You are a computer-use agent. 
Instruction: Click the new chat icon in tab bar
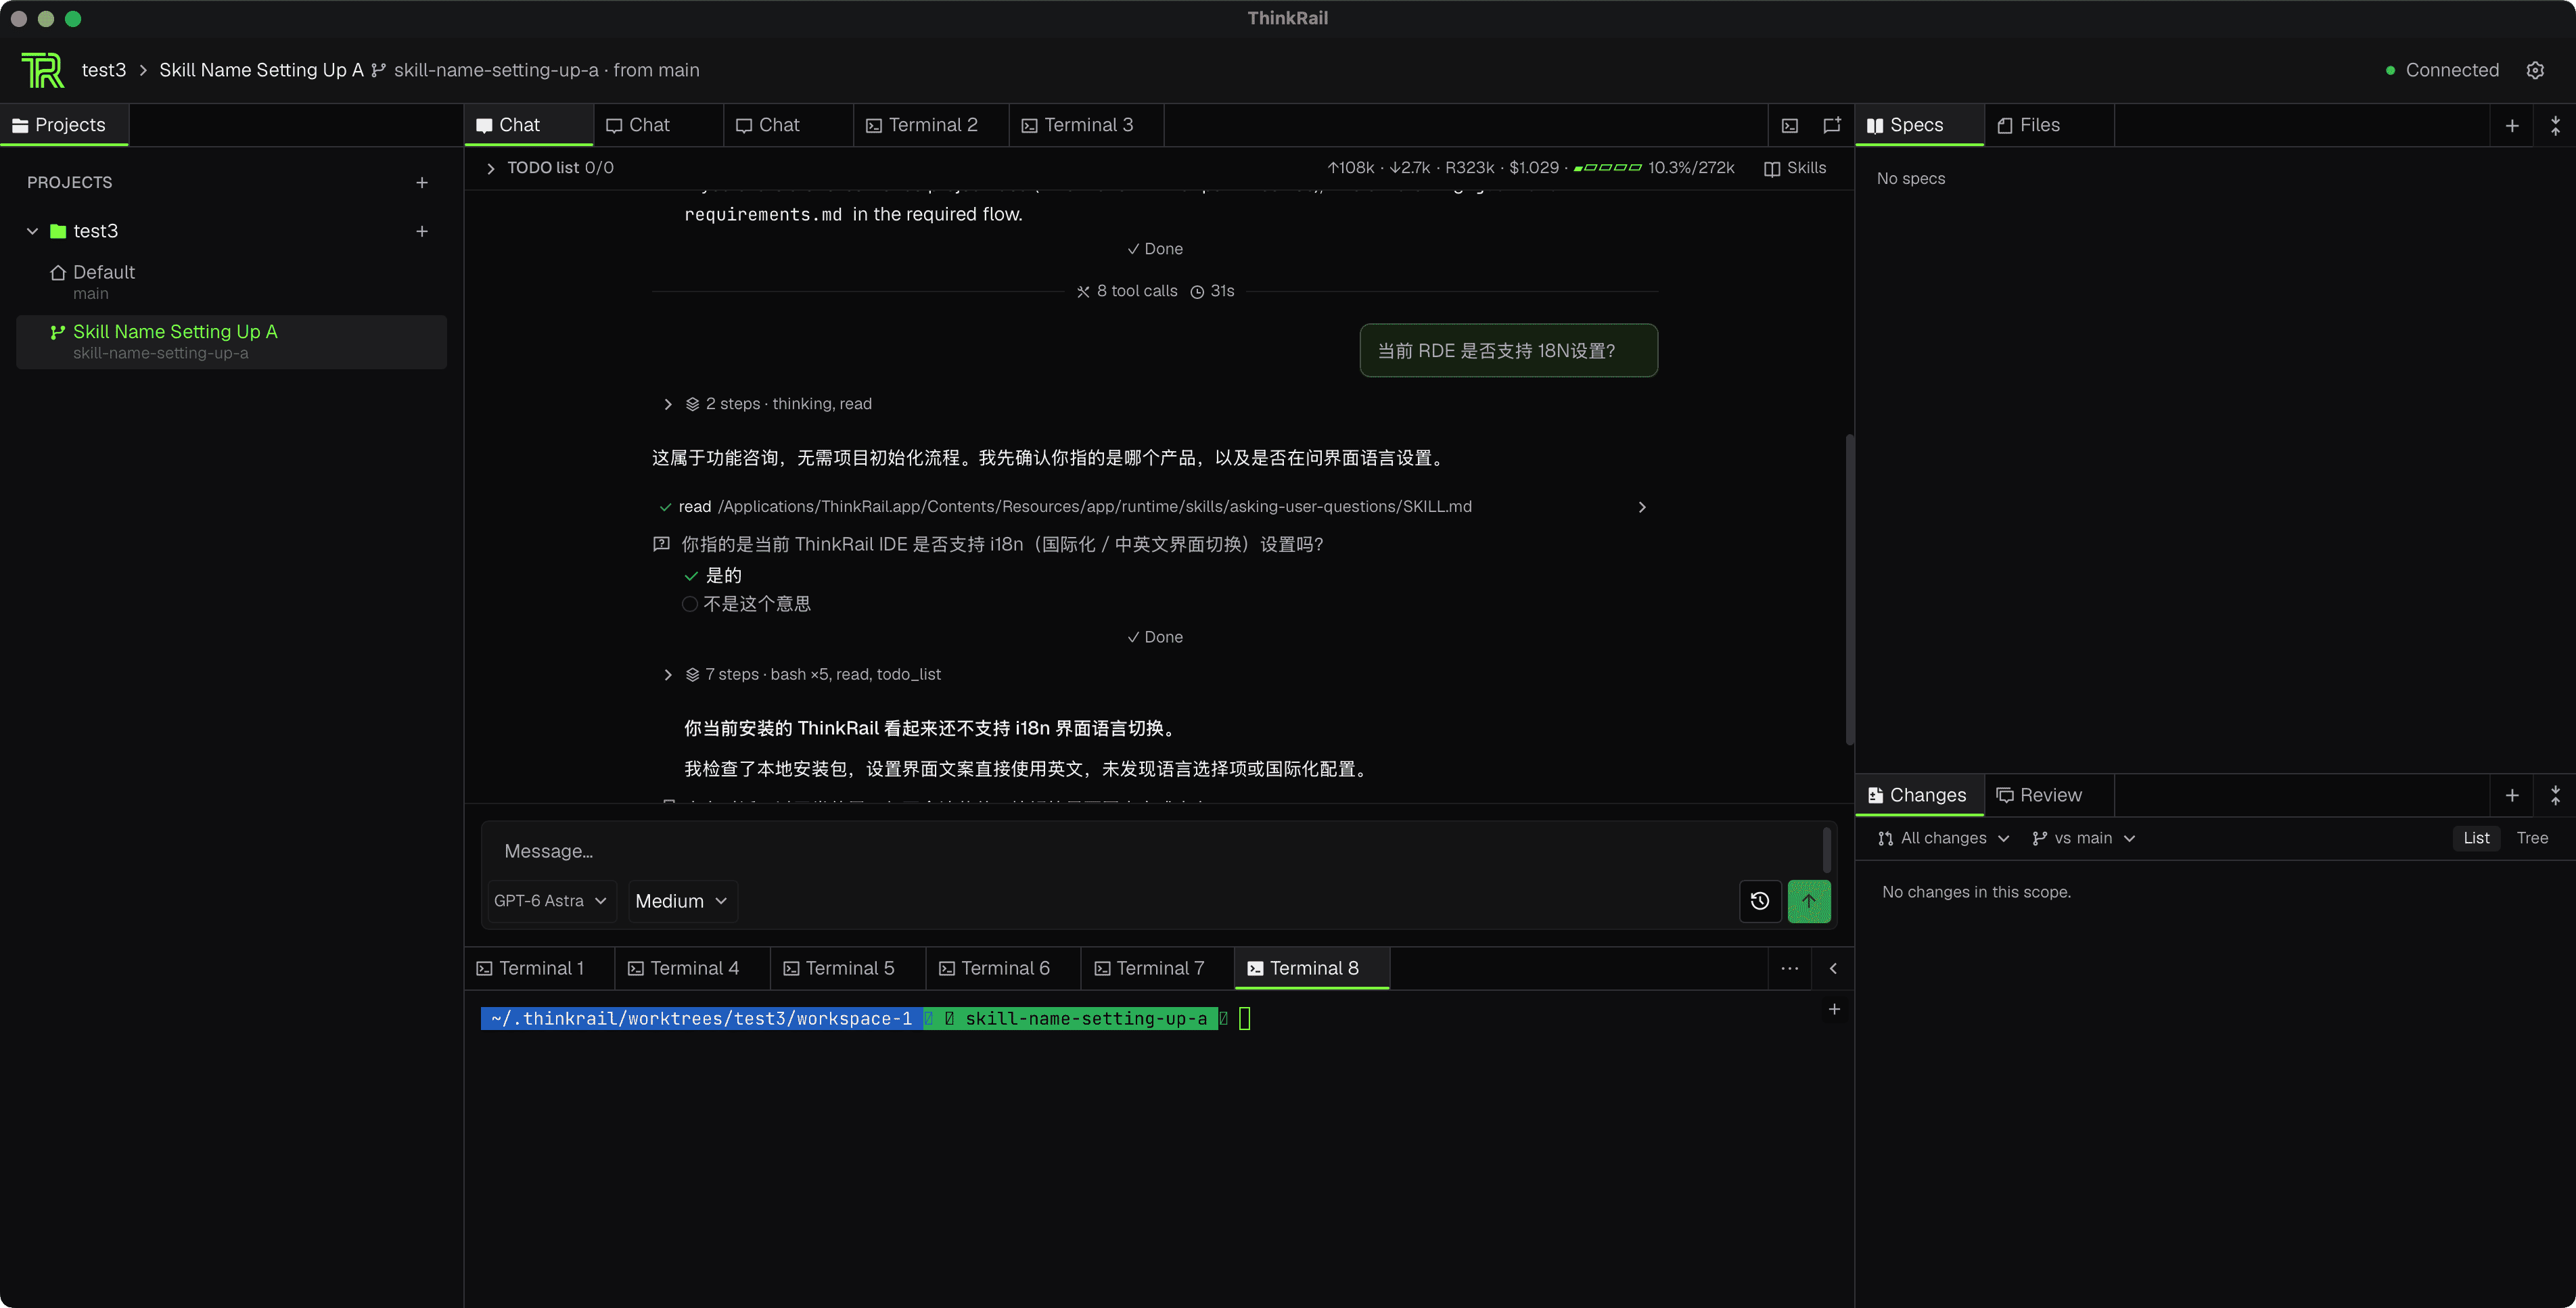pos(1832,125)
